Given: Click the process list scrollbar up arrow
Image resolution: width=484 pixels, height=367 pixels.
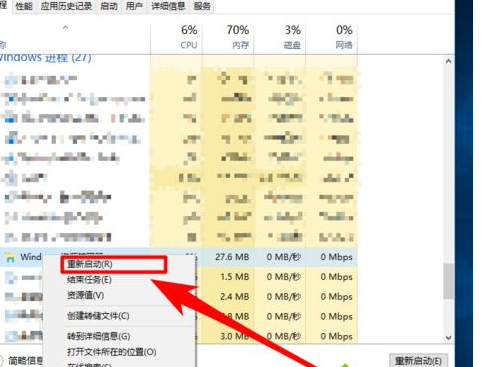Looking at the screenshot, I should pyautogui.click(x=449, y=61).
